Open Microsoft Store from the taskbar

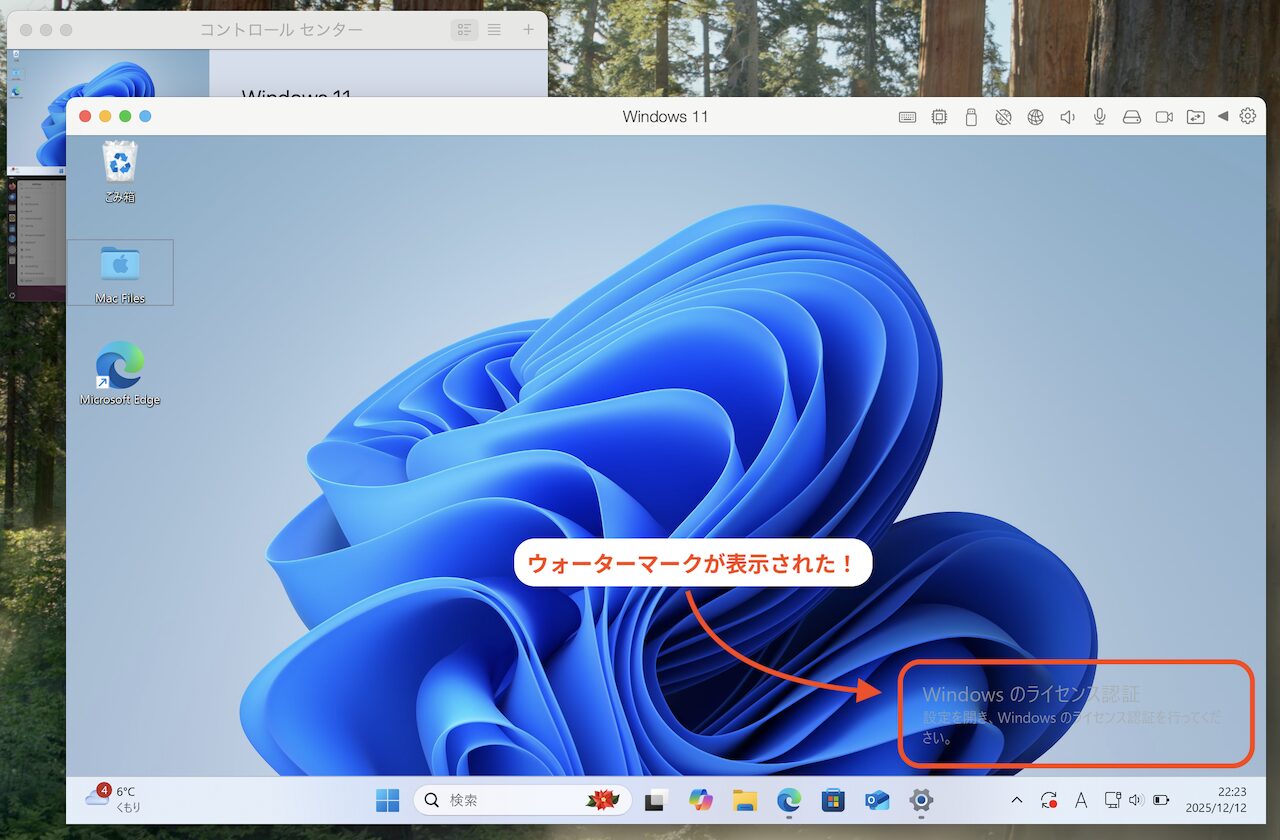pos(832,800)
